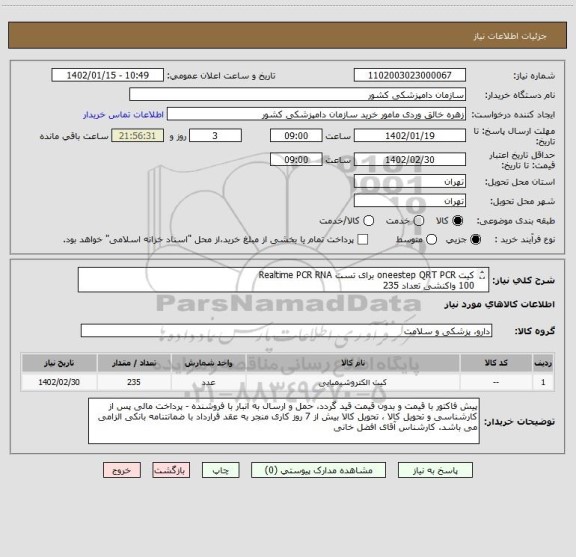Click the delivery province field تهران

[410, 182]
